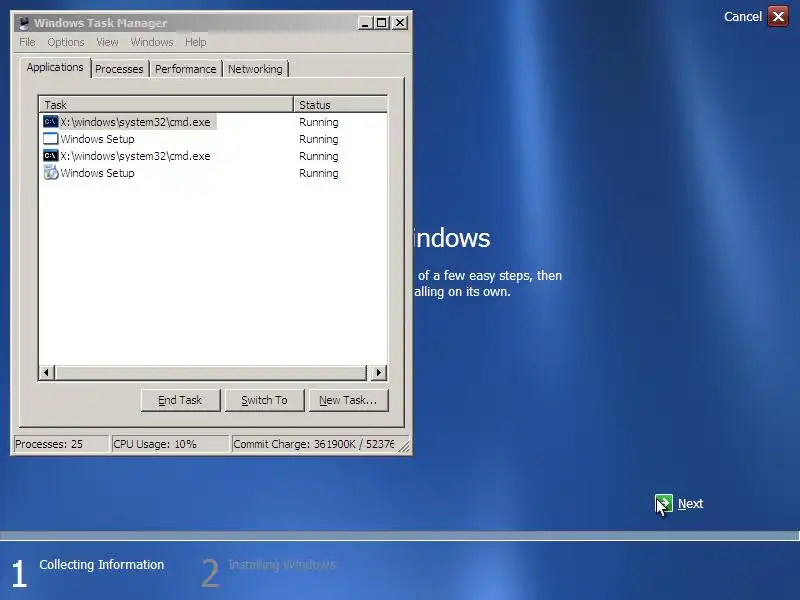800x600 pixels.
Task: Click the End Task button
Action: [180, 401]
